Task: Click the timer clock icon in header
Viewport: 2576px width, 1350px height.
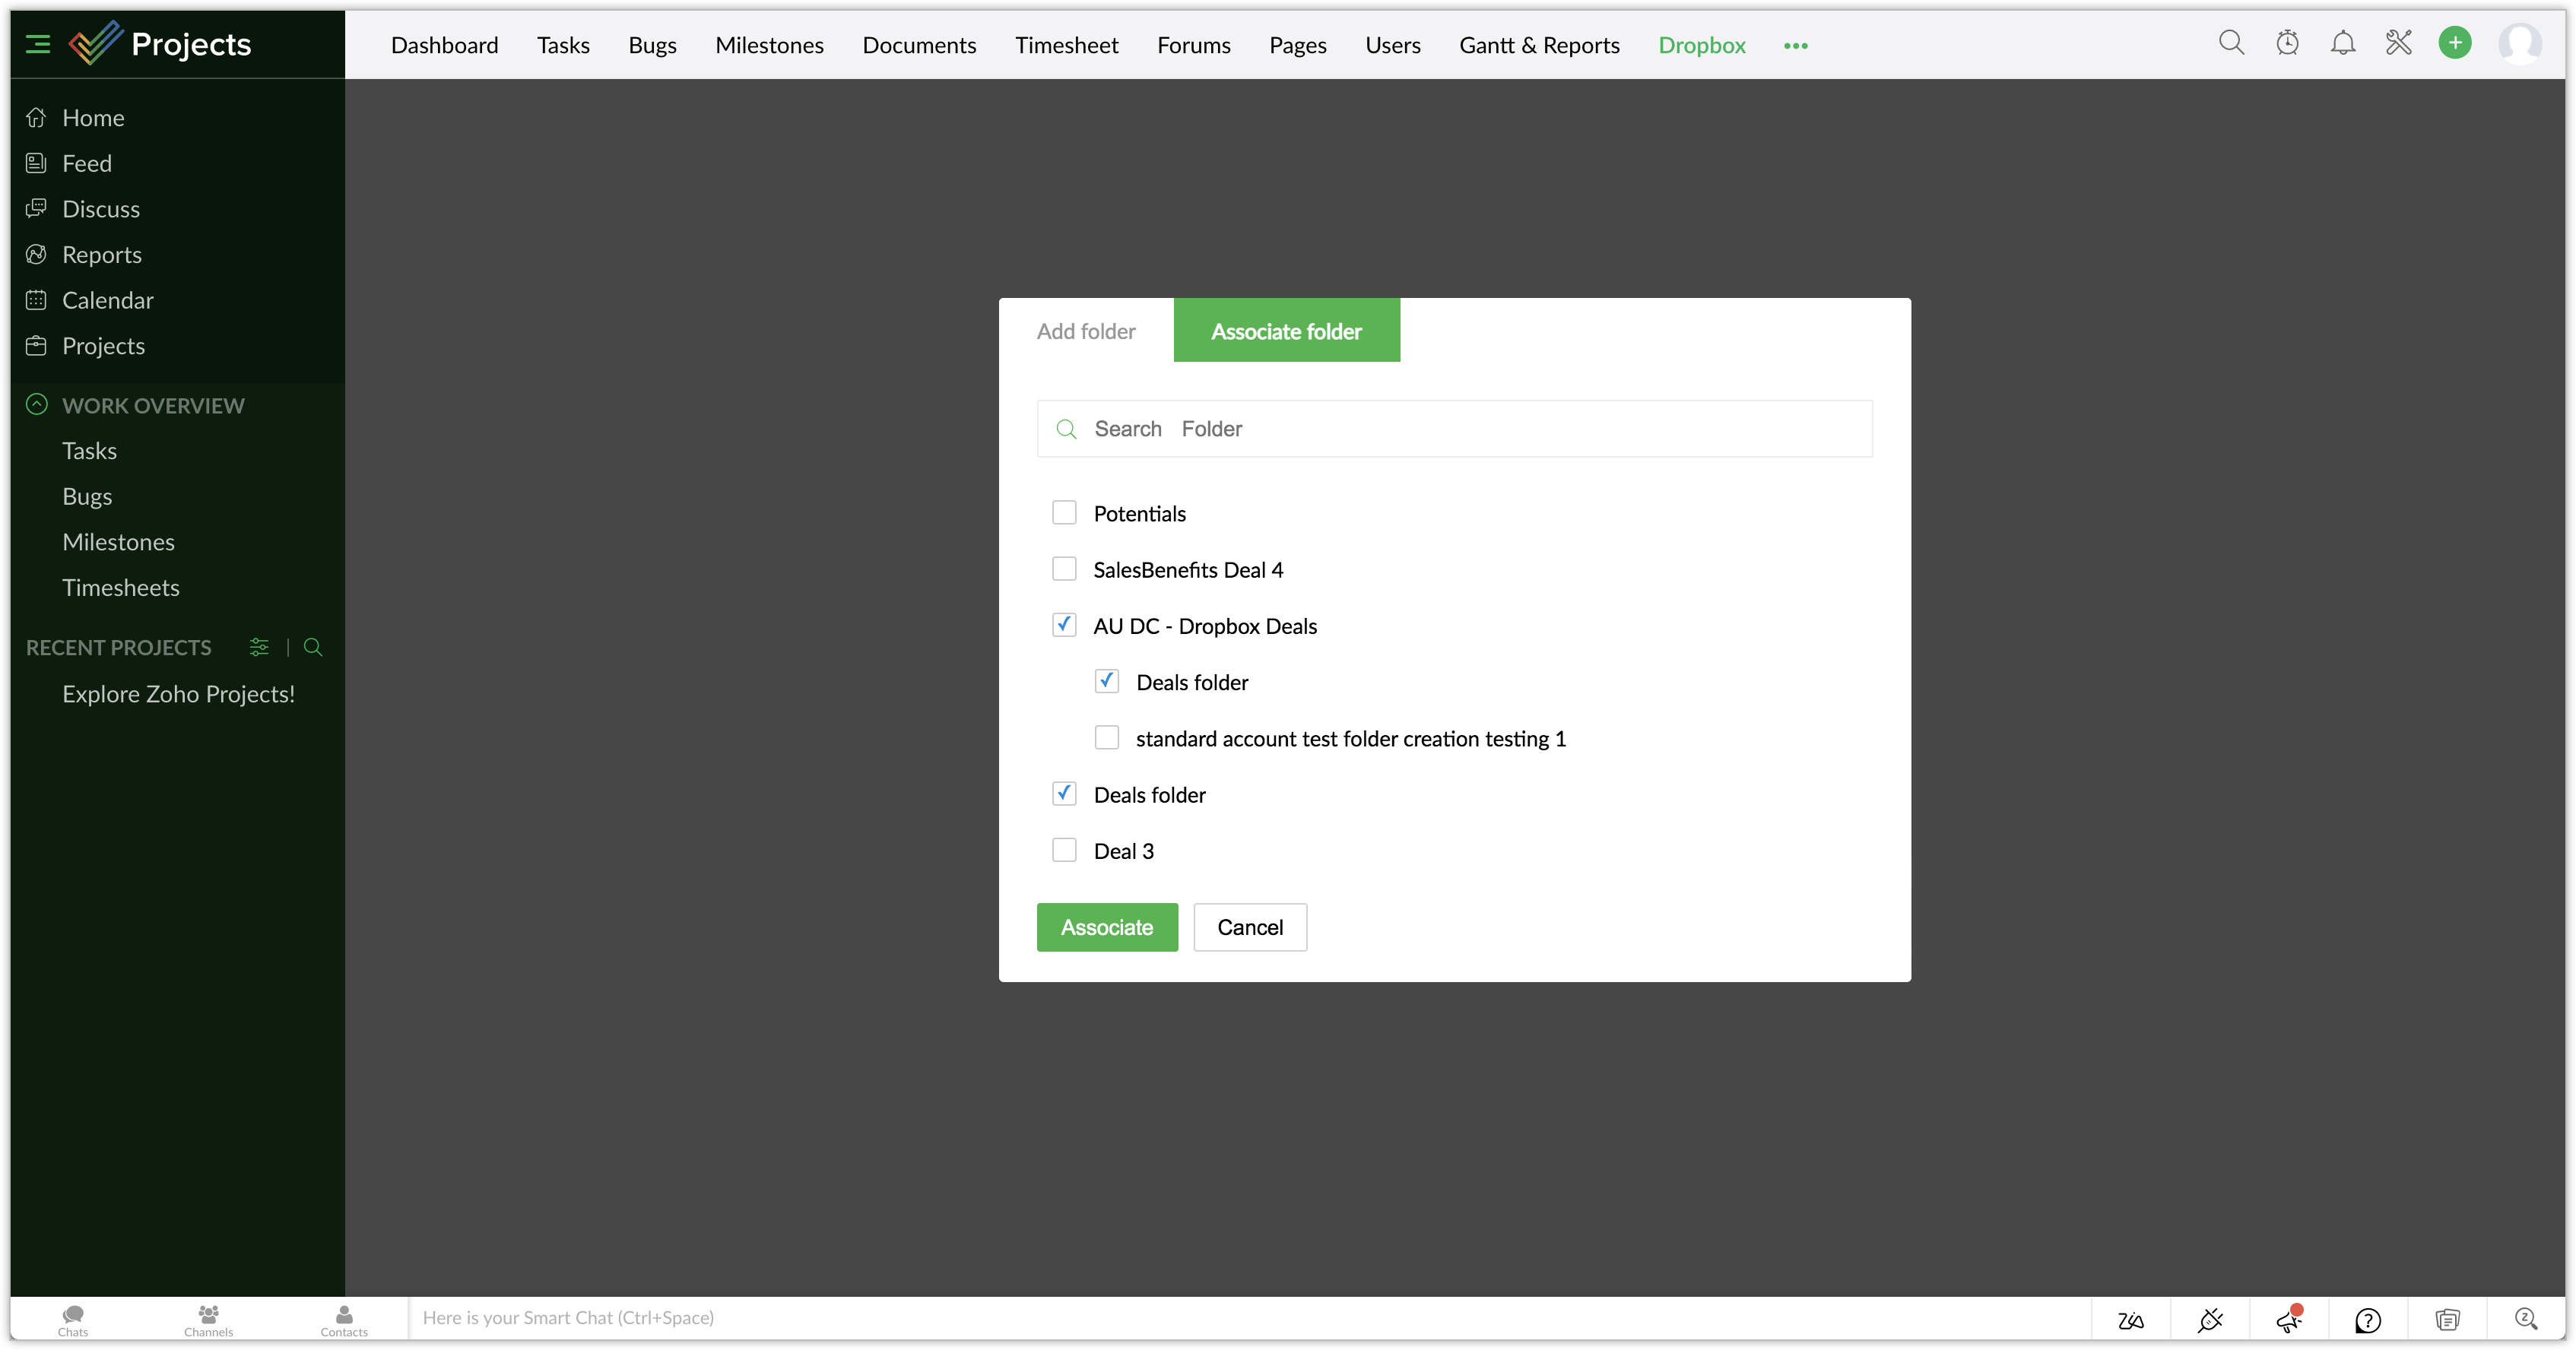Action: click(2287, 43)
